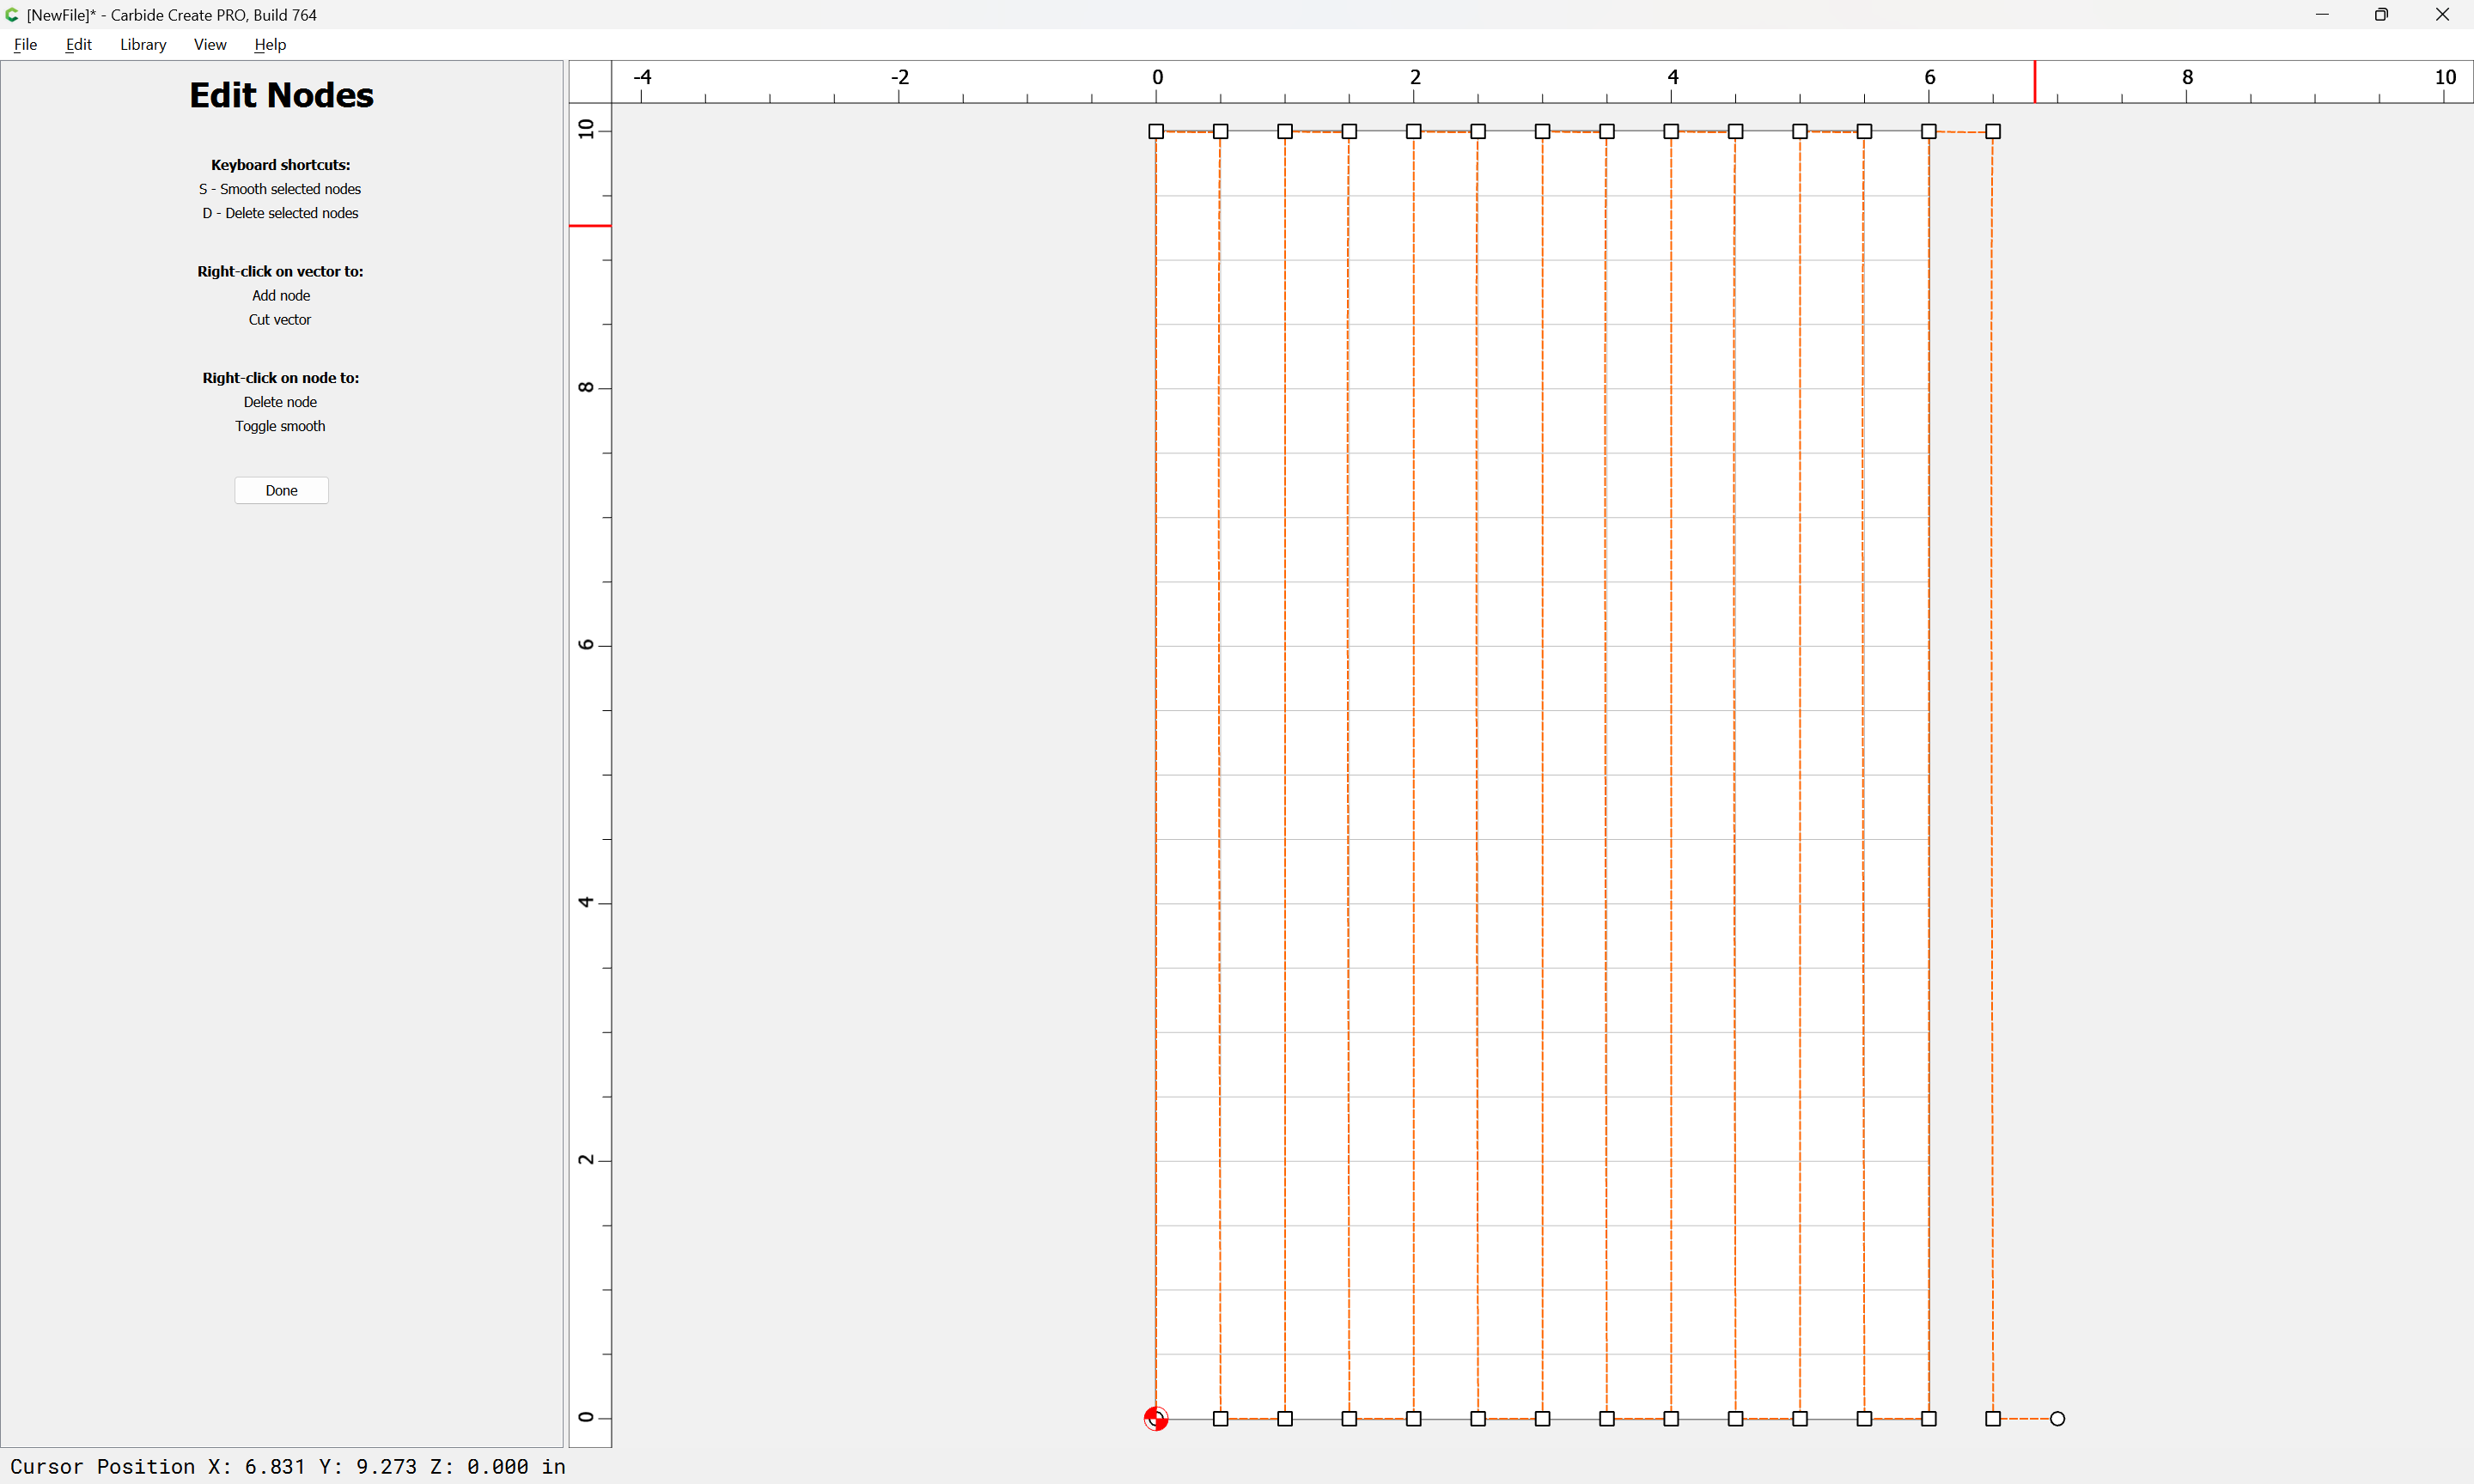2474x1484 pixels.
Task: Select bottom-row node aligned with ruler mark 2
Action: [x=1414, y=1418]
